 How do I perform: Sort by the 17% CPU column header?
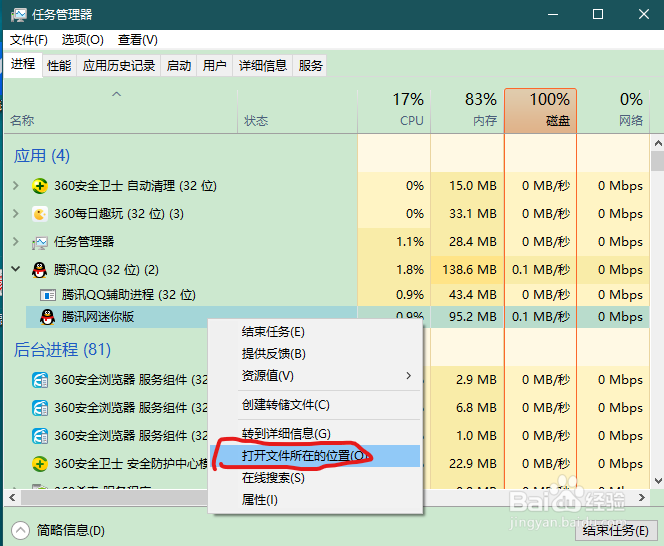tap(394, 111)
